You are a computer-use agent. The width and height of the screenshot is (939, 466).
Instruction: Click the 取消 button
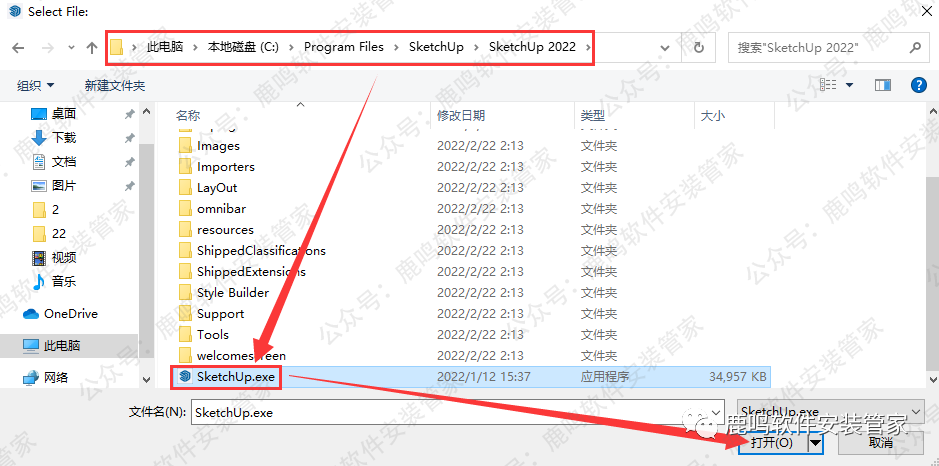coord(881,443)
